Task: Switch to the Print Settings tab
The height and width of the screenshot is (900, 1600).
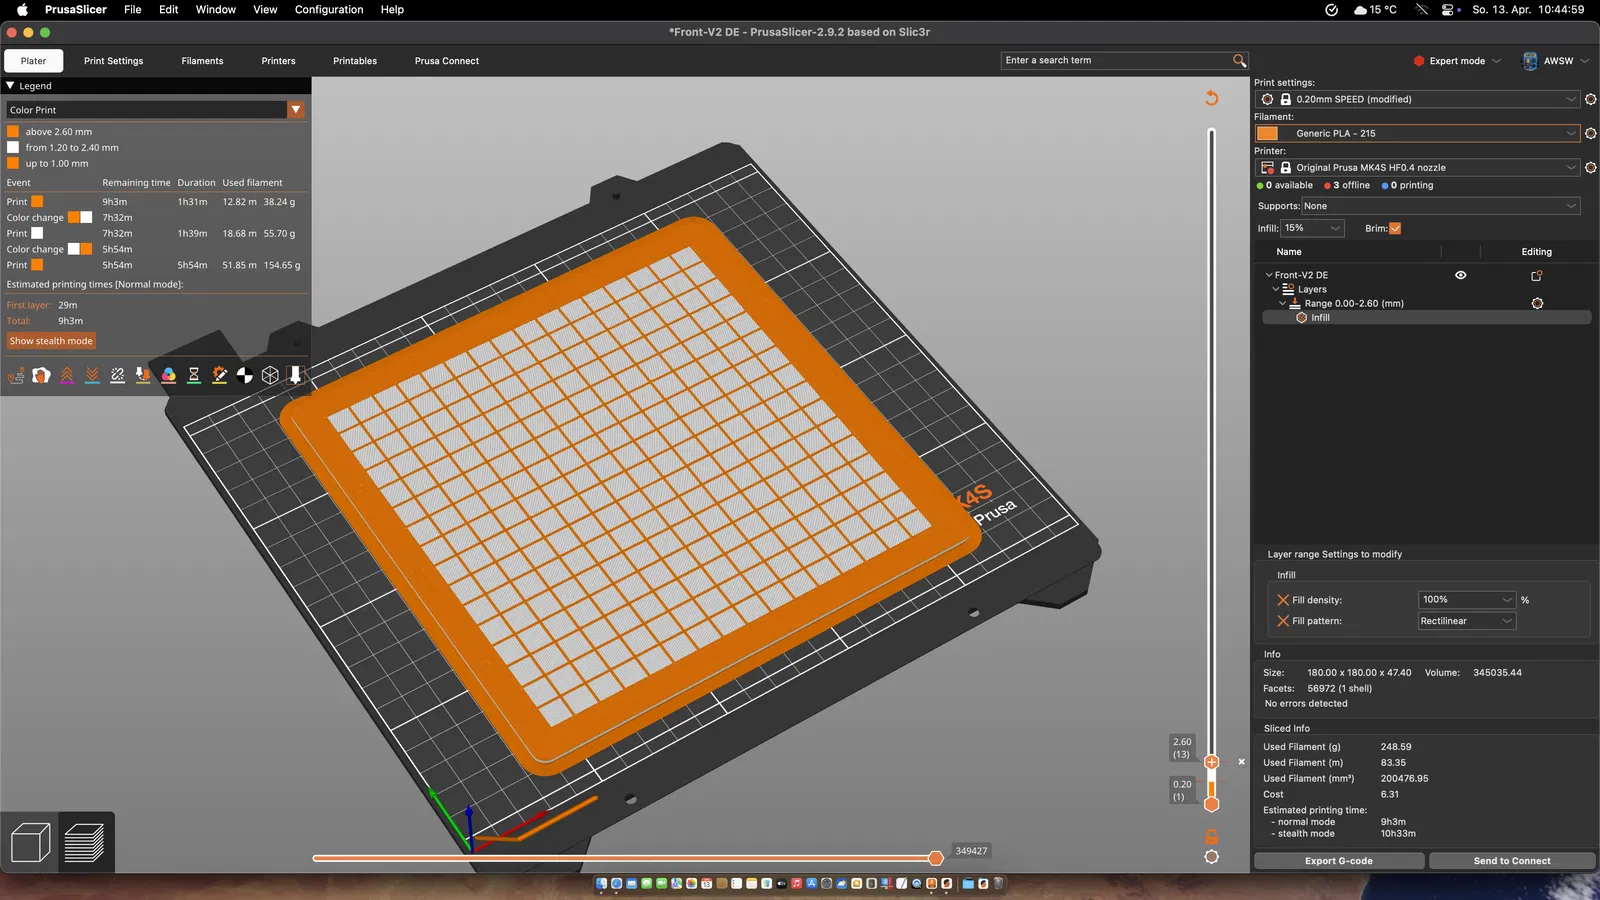Action: coord(113,61)
